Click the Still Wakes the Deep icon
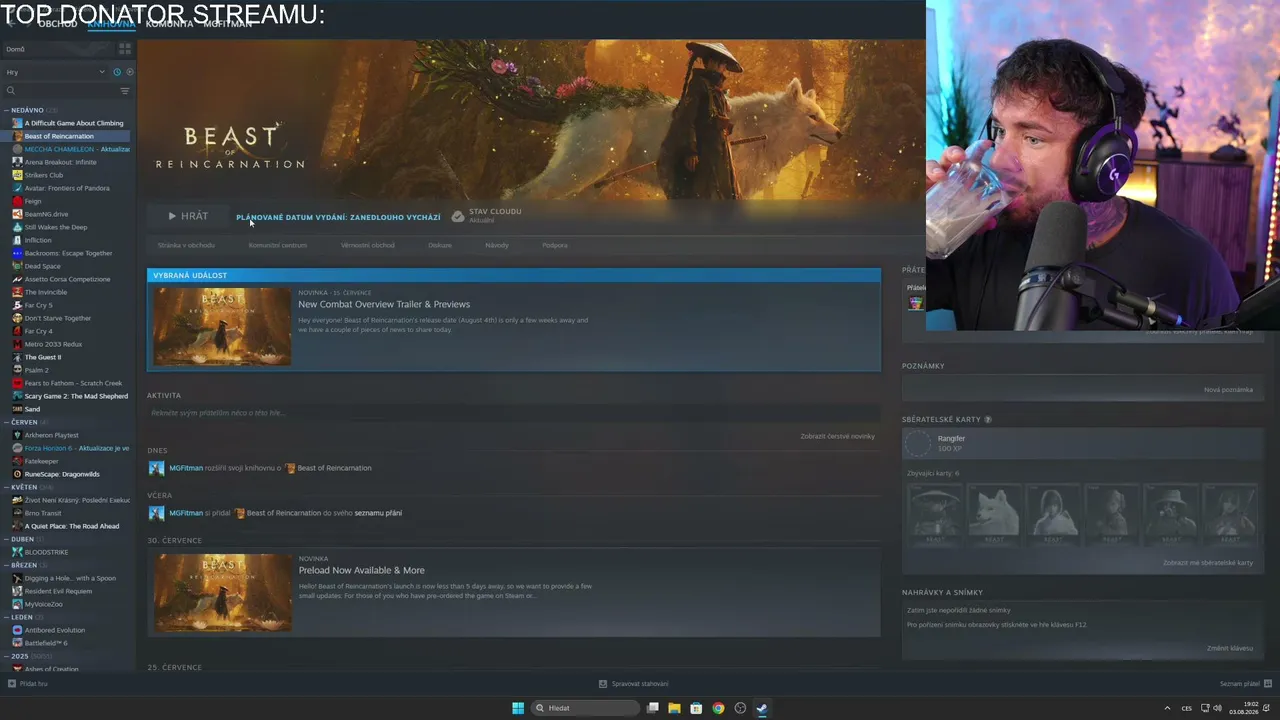 pyautogui.click(x=18, y=227)
